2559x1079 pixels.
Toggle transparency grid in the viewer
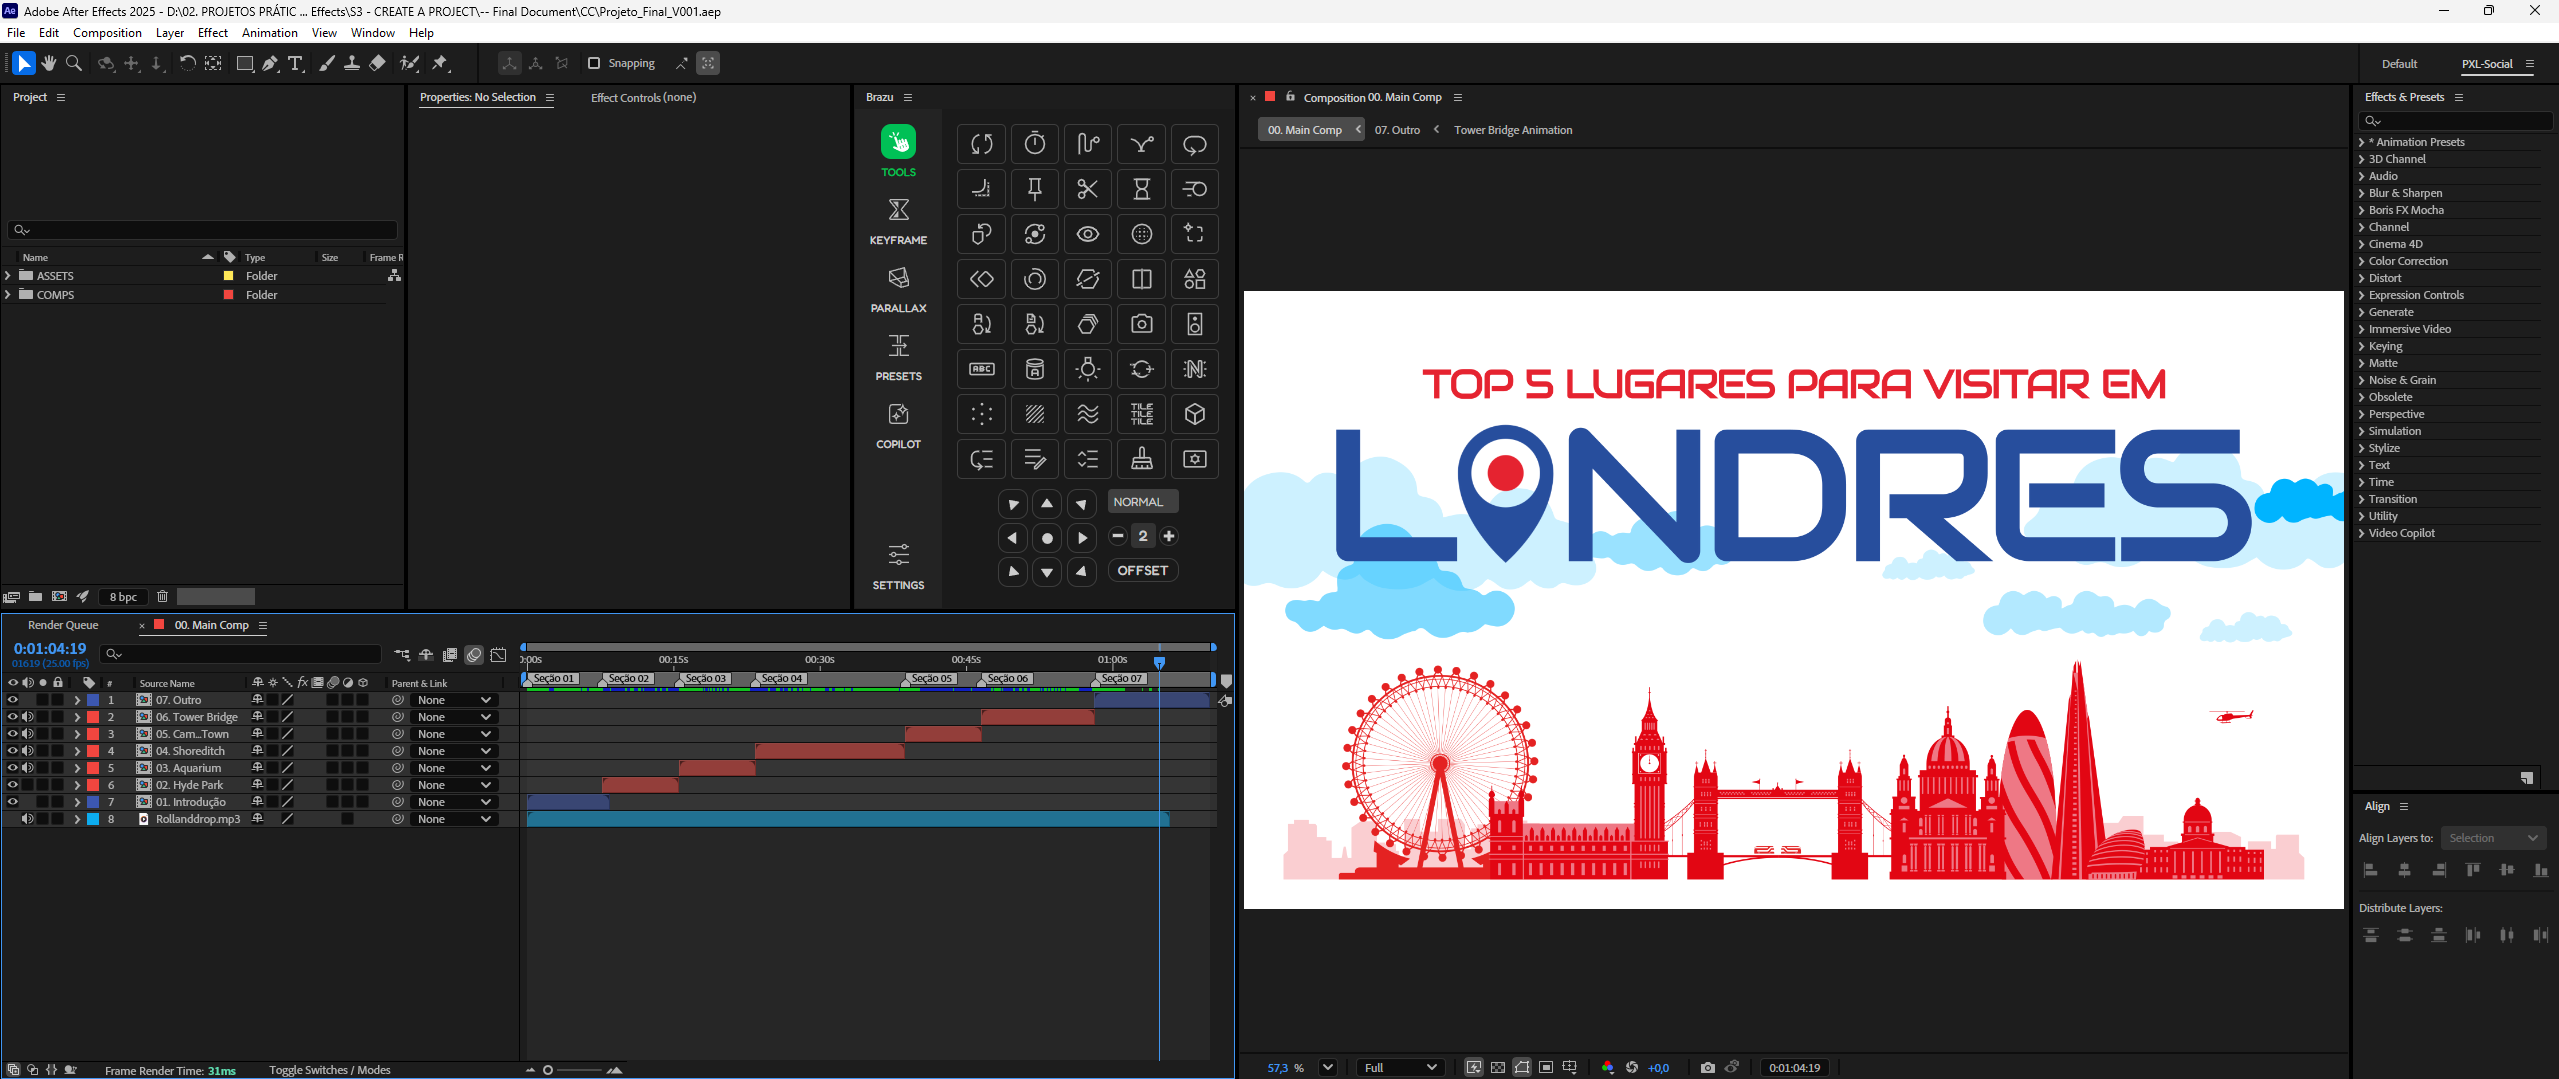click(x=1497, y=1067)
